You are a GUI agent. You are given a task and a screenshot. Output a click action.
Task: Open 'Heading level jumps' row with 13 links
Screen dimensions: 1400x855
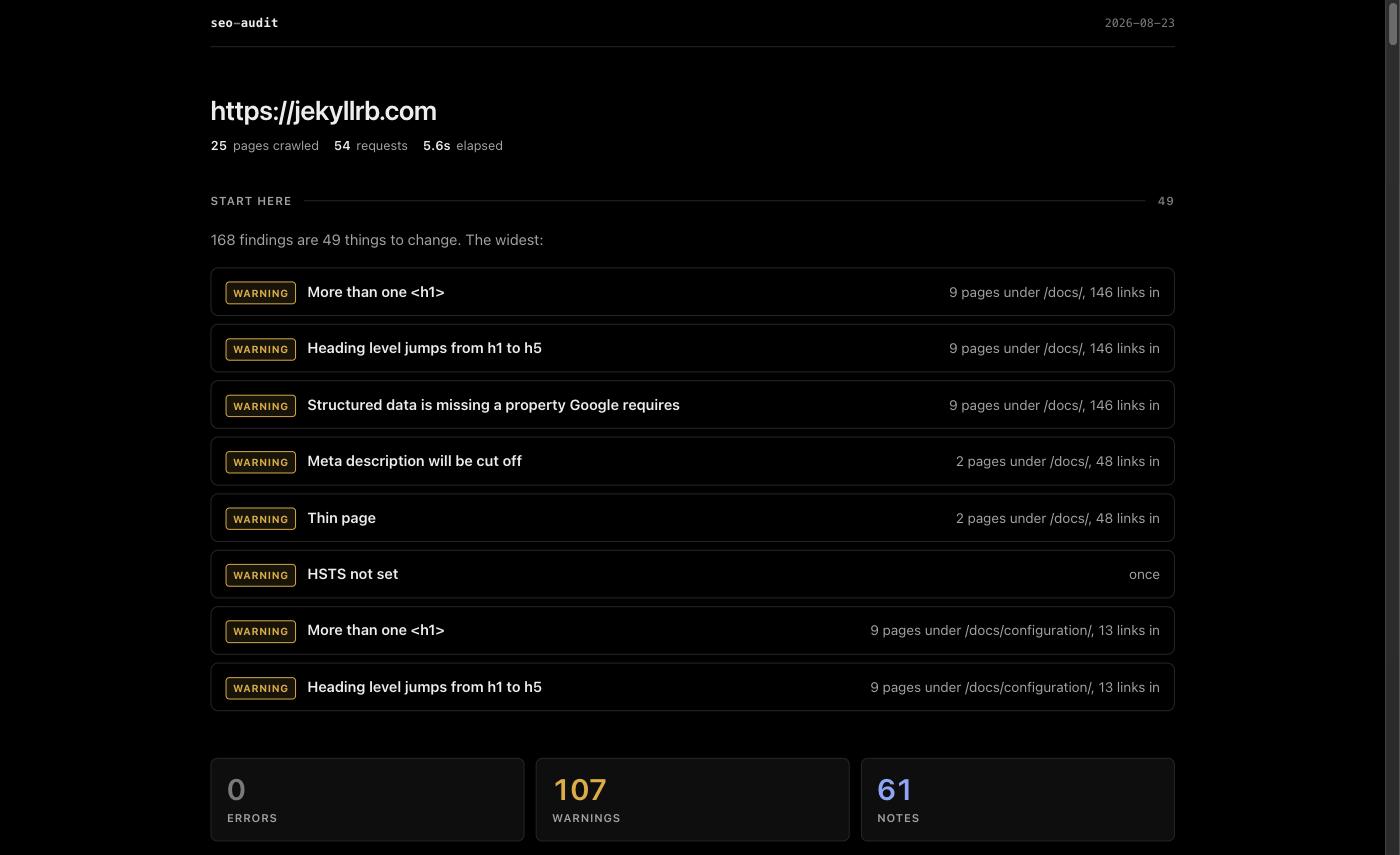click(x=692, y=687)
